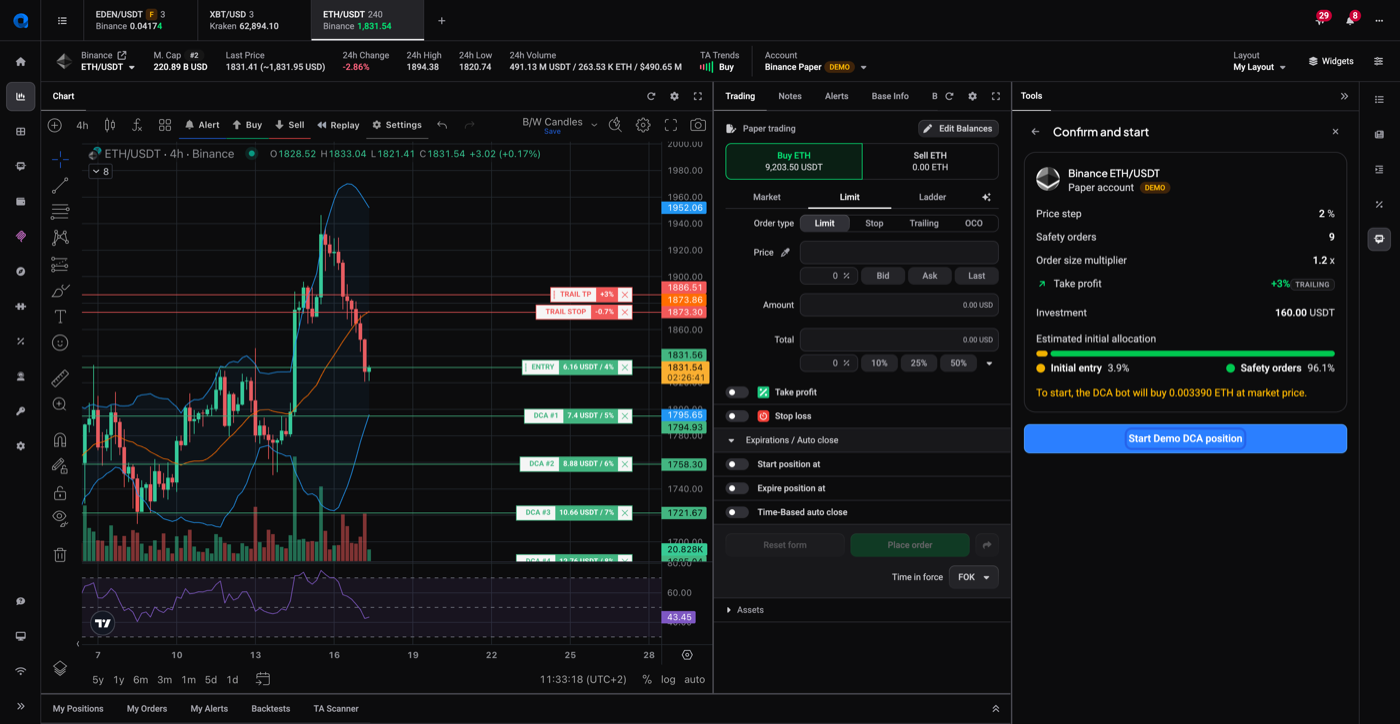The image size is (1400, 724).
Task: Open the My Orders bottom tab
Action: click(x=147, y=709)
